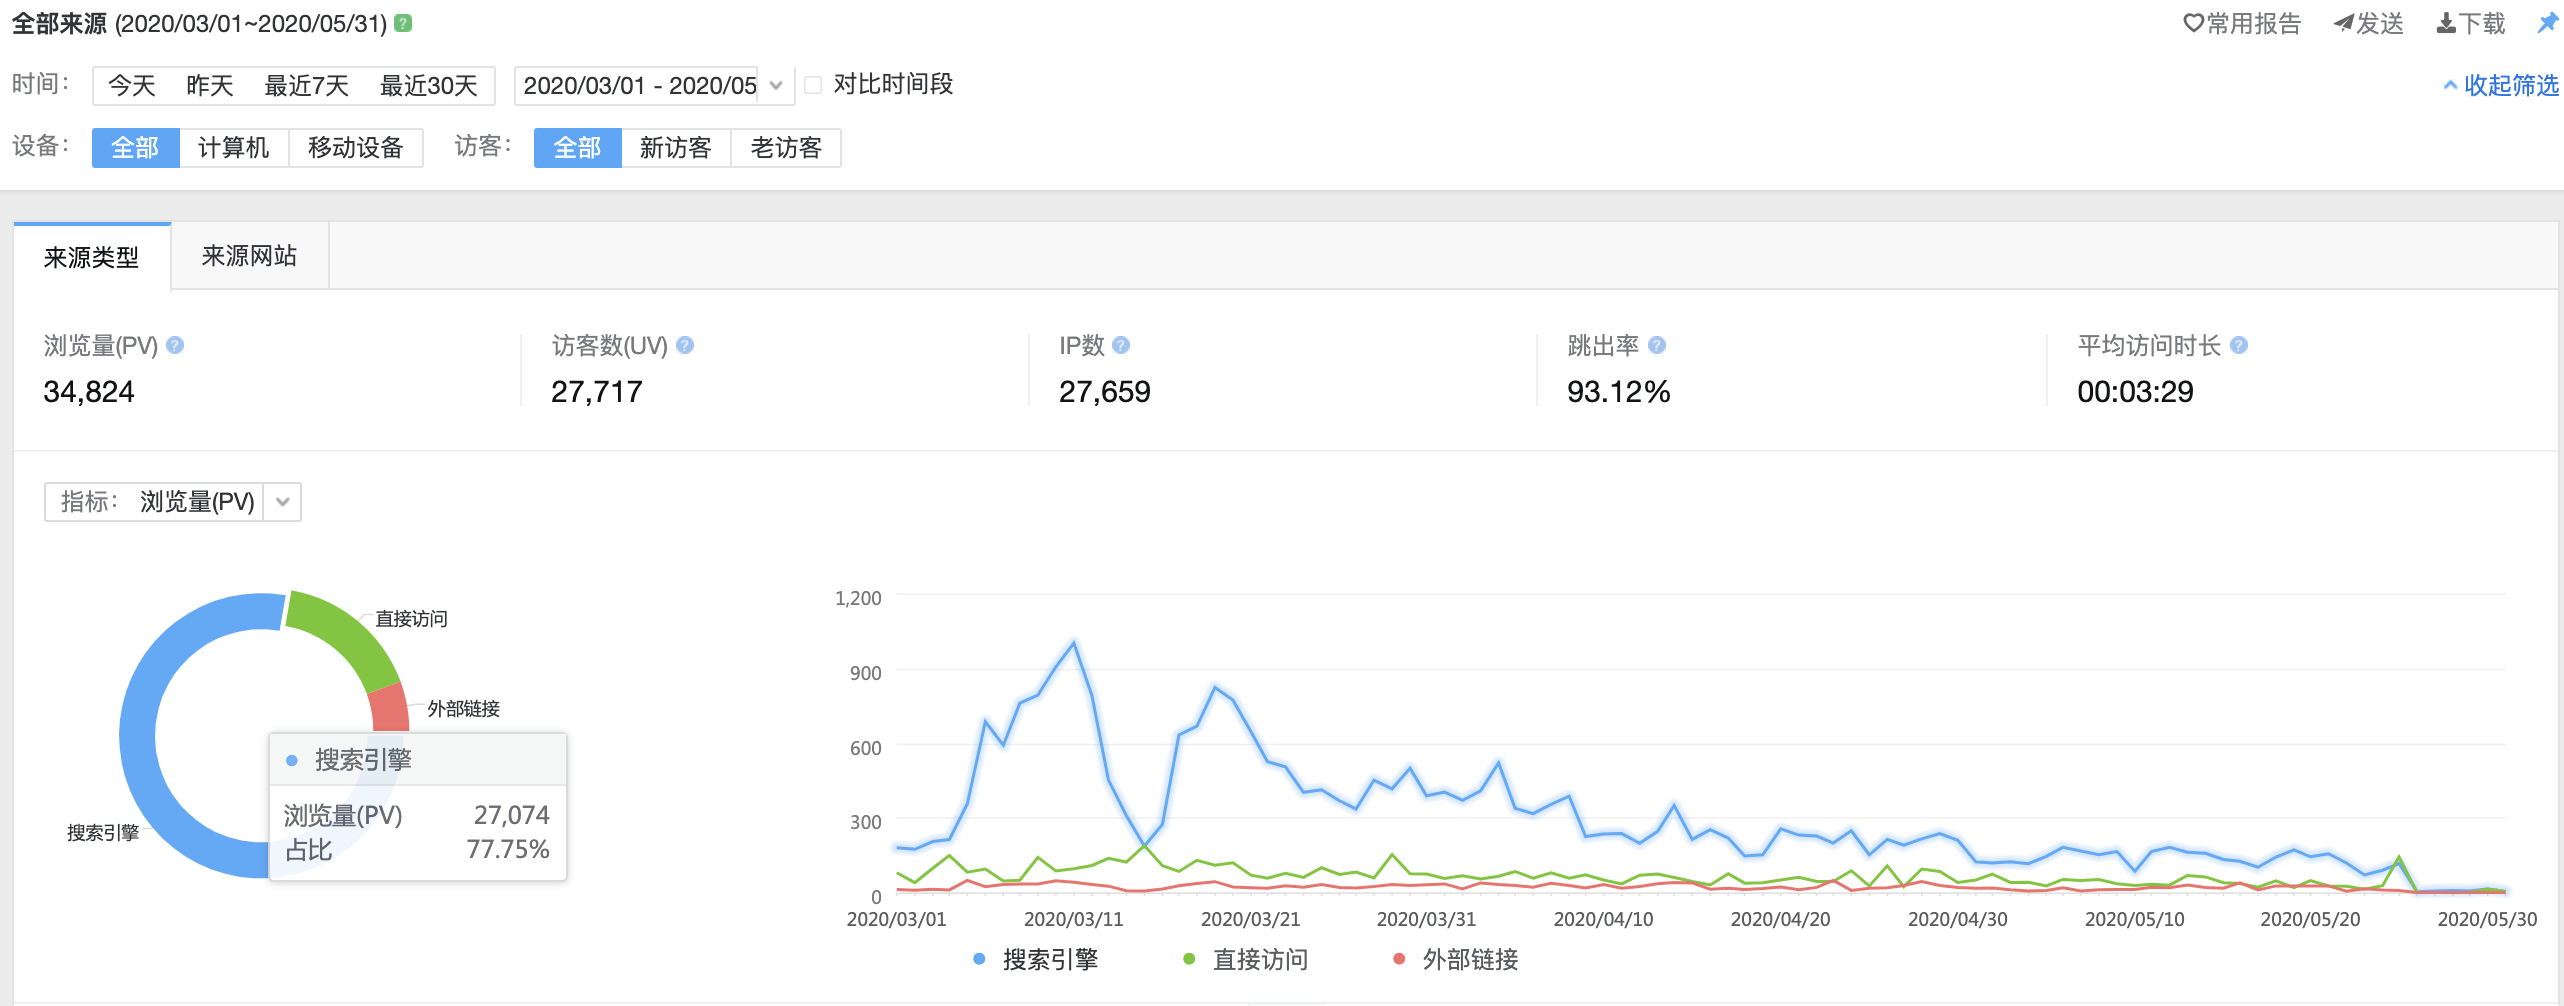Toggle 搜索引擎 series in chart legend

(1035, 959)
